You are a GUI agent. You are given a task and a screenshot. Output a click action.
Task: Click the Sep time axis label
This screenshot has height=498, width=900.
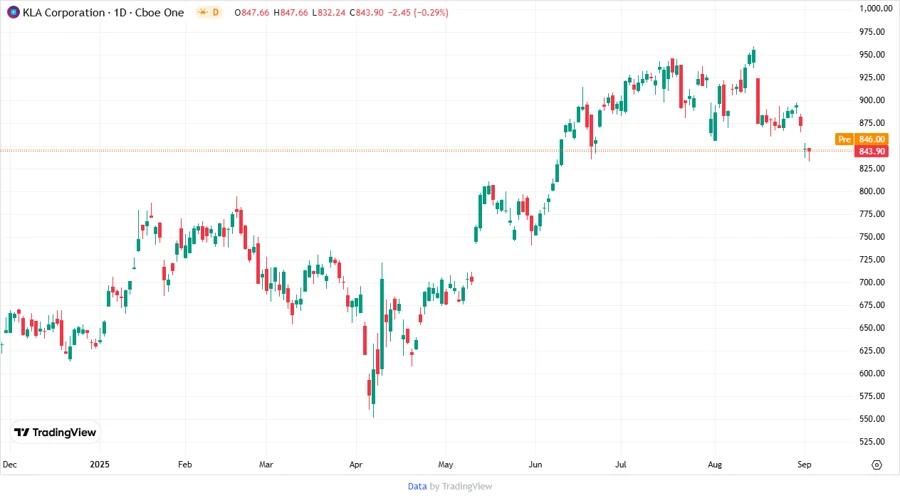click(804, 464)
